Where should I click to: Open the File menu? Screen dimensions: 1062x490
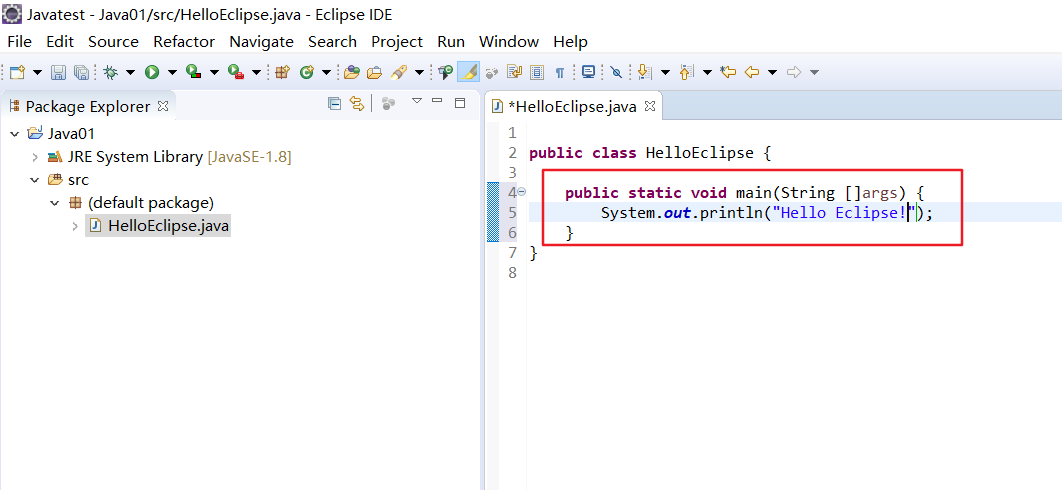pyautogui.click(x=20, y=41)
